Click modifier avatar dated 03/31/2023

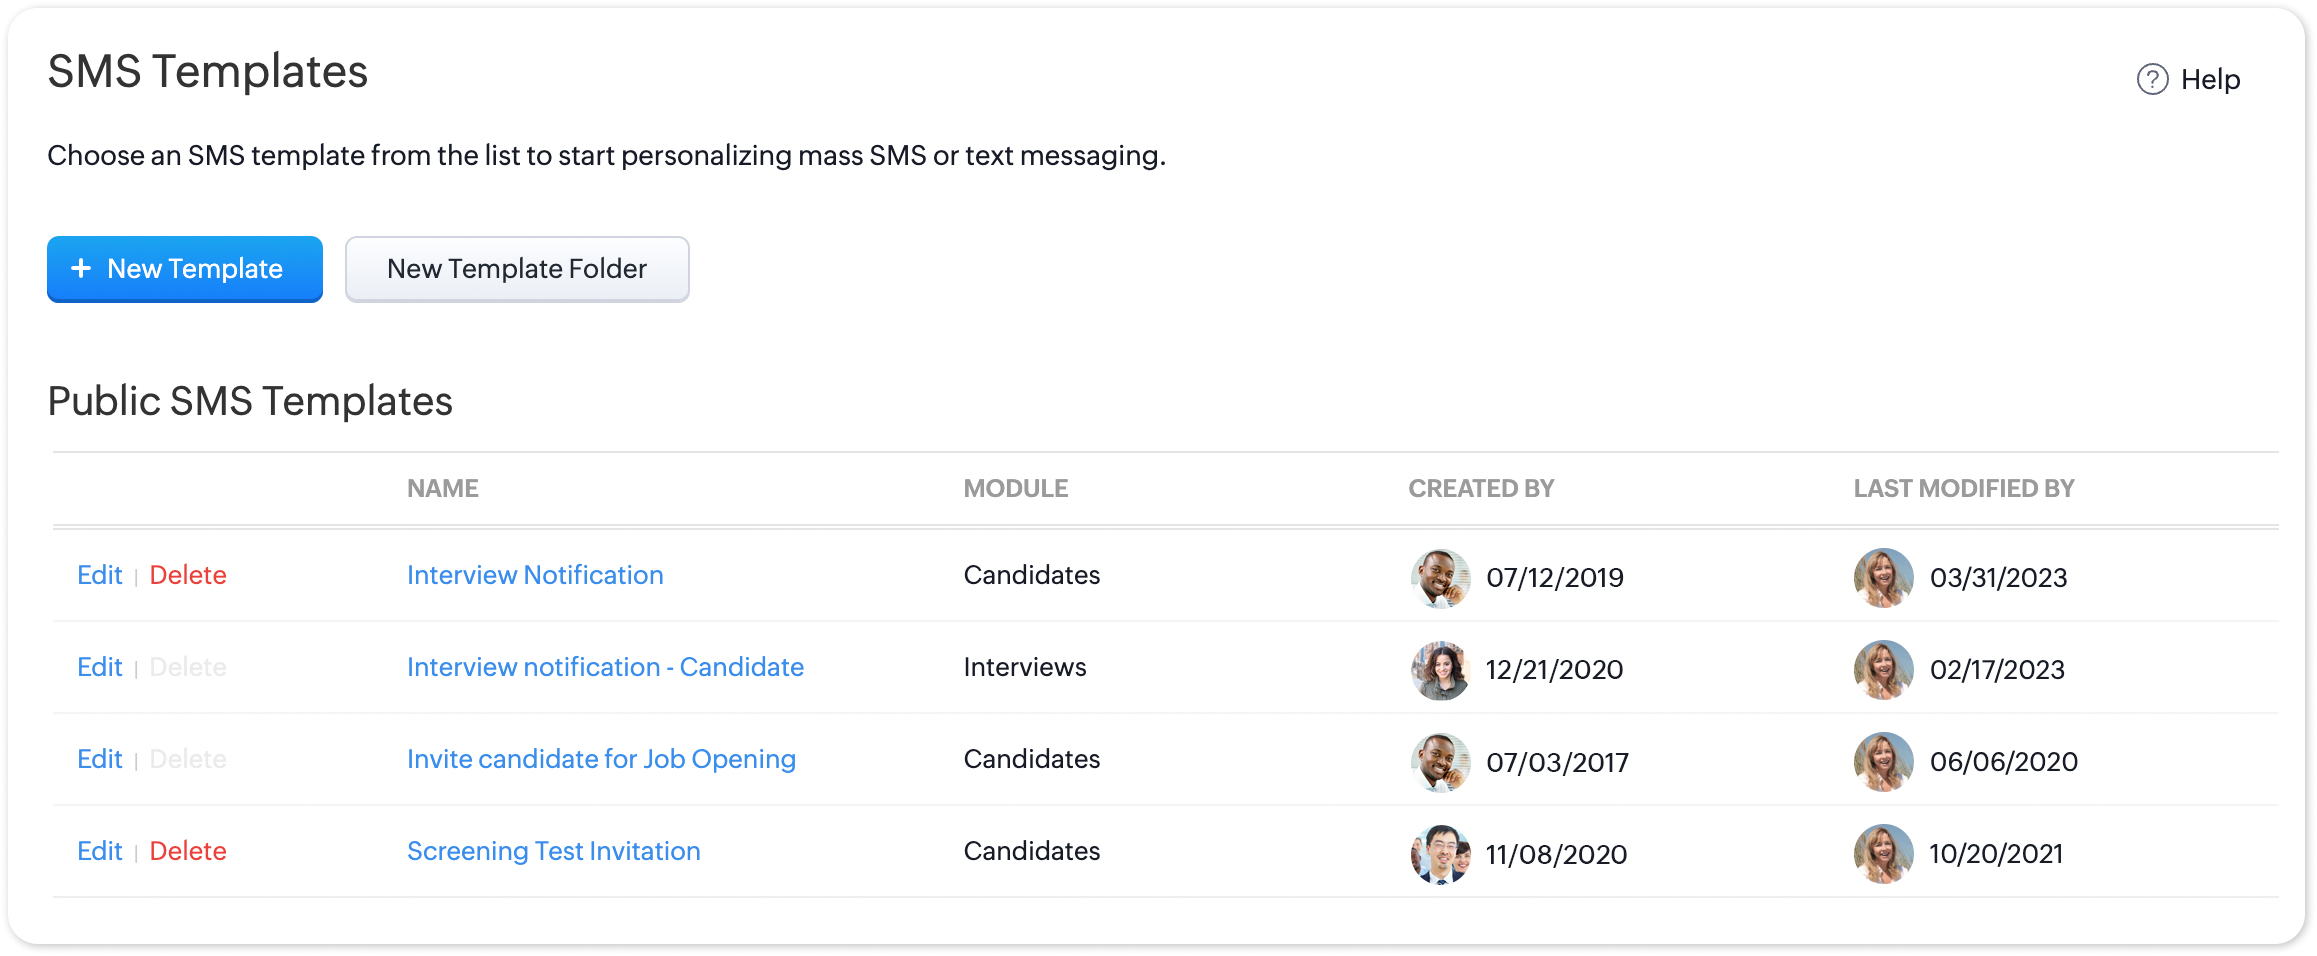click(1883, 577)
